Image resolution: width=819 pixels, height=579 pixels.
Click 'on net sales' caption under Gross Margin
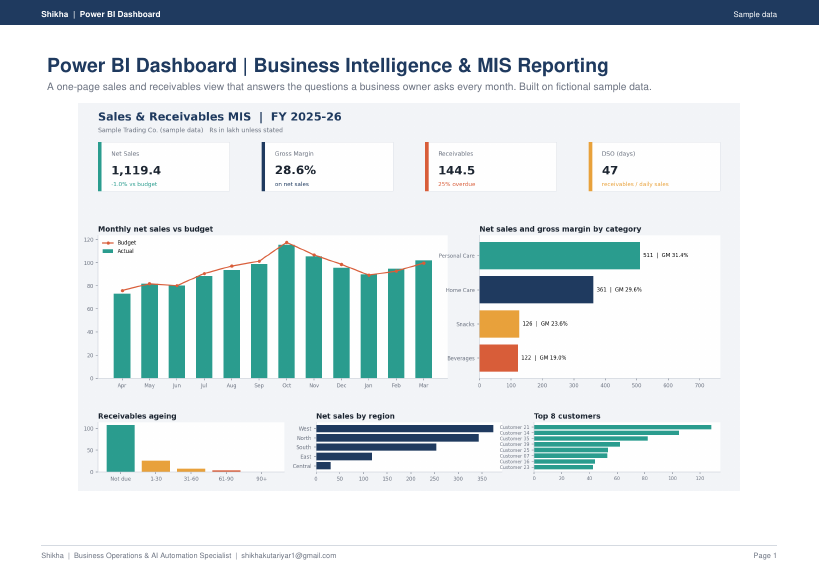click(x=291, y=184)
